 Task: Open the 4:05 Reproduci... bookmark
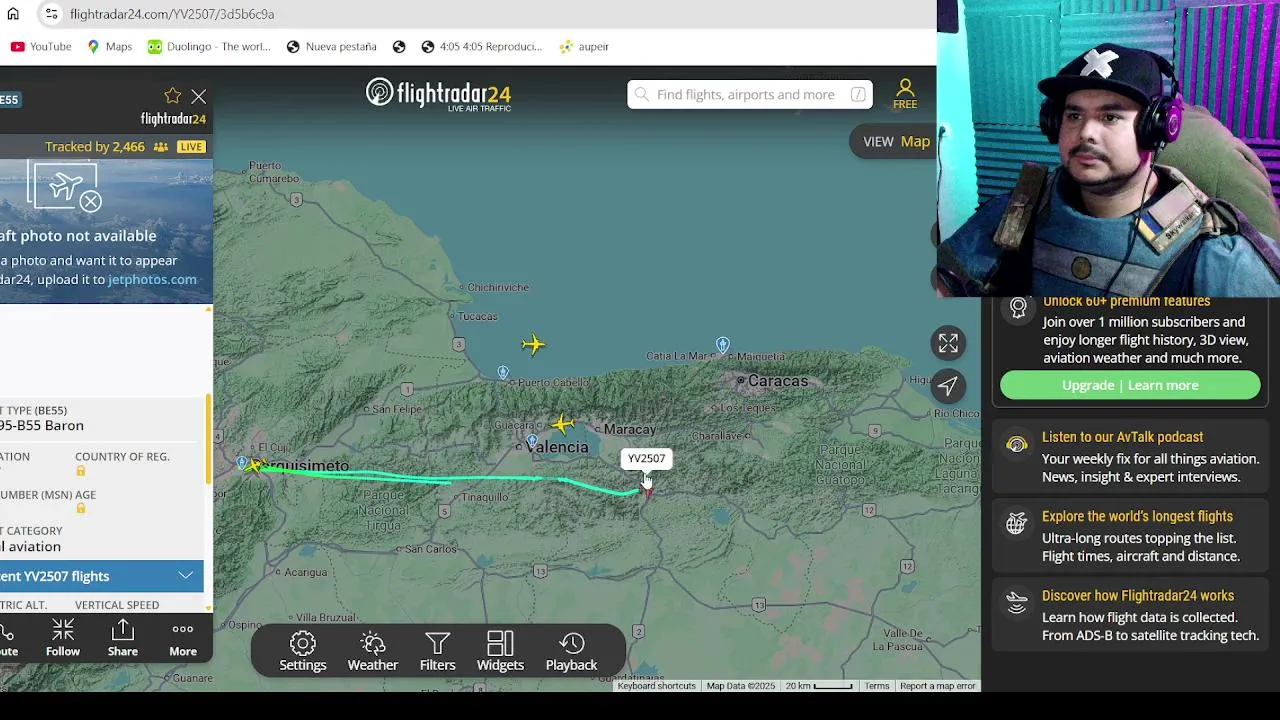tap(481, 46)
